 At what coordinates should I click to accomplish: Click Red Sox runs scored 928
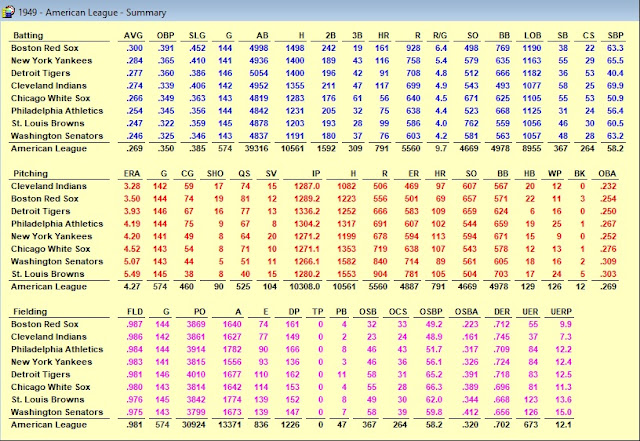click(413, 48)
